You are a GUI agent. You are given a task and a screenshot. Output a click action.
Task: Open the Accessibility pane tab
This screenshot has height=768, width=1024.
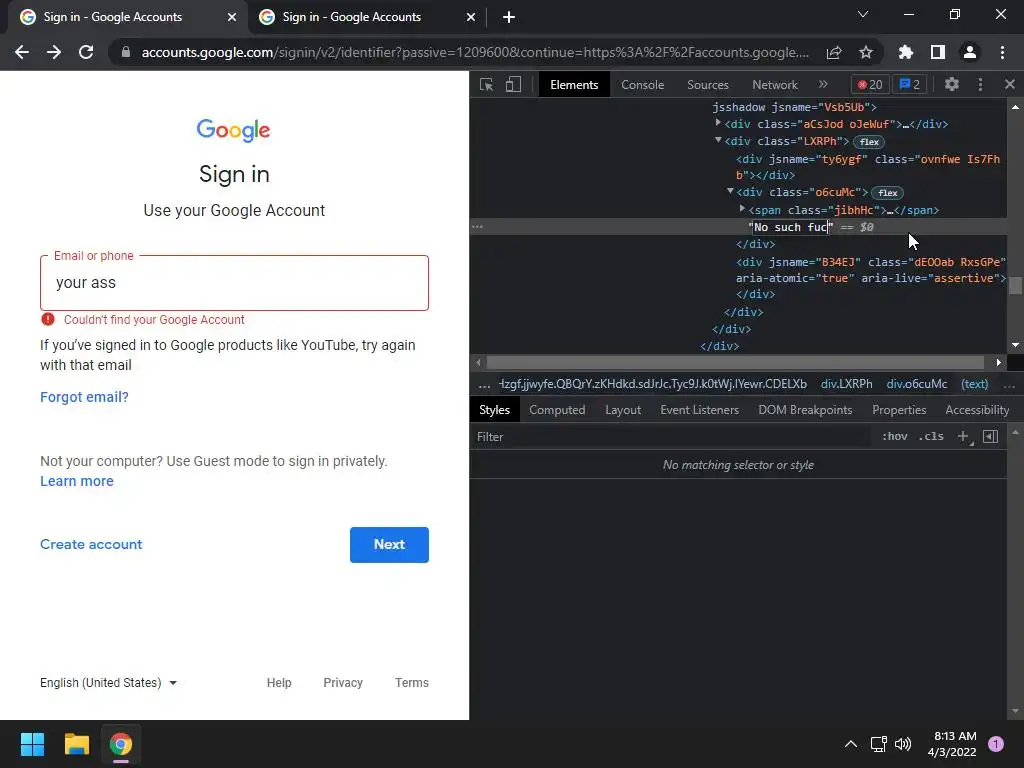tap(977, 410)
